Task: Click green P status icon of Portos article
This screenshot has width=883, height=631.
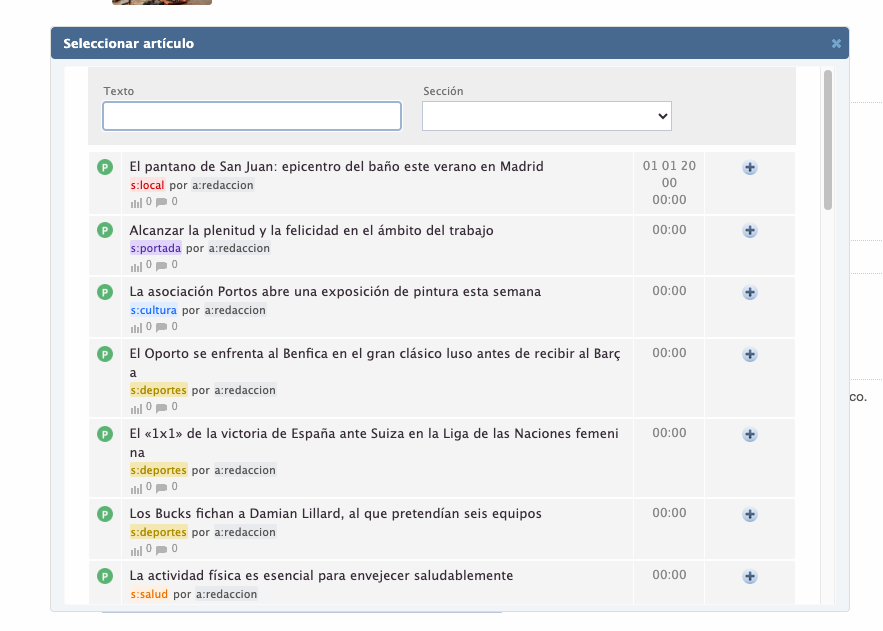Action: 105,292
